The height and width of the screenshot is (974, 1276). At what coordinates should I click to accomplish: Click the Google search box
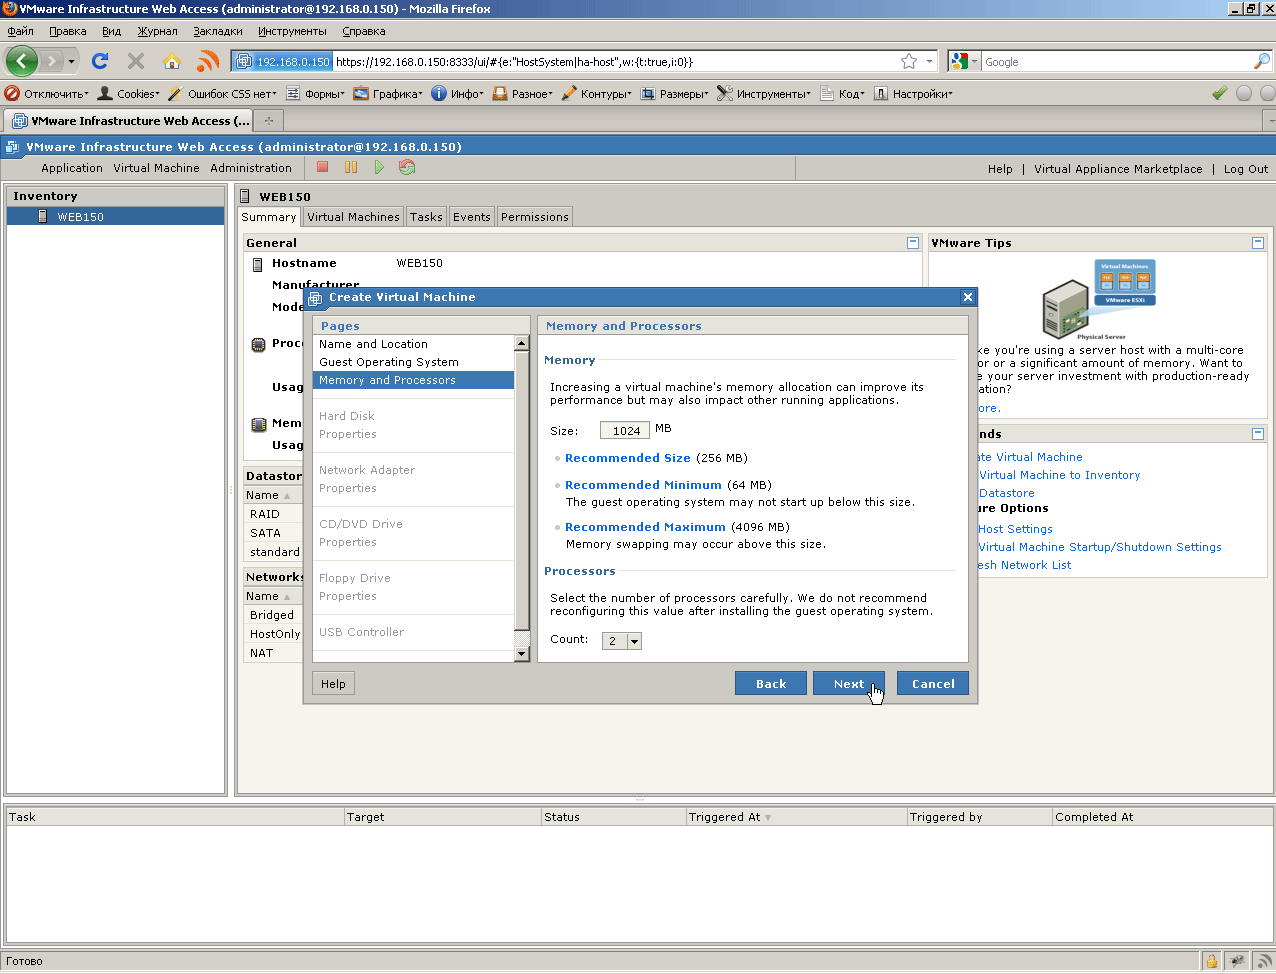pos(1116,62)
